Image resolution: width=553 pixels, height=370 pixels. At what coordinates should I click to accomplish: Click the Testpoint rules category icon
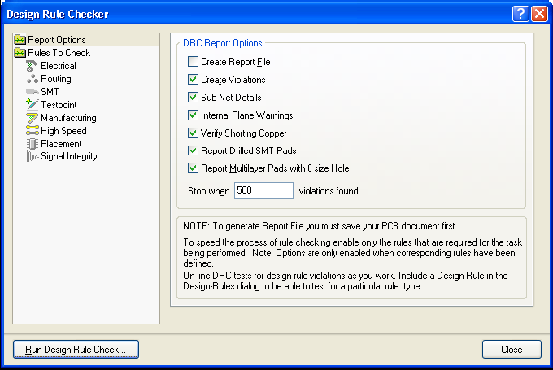[x=32, y=104]
